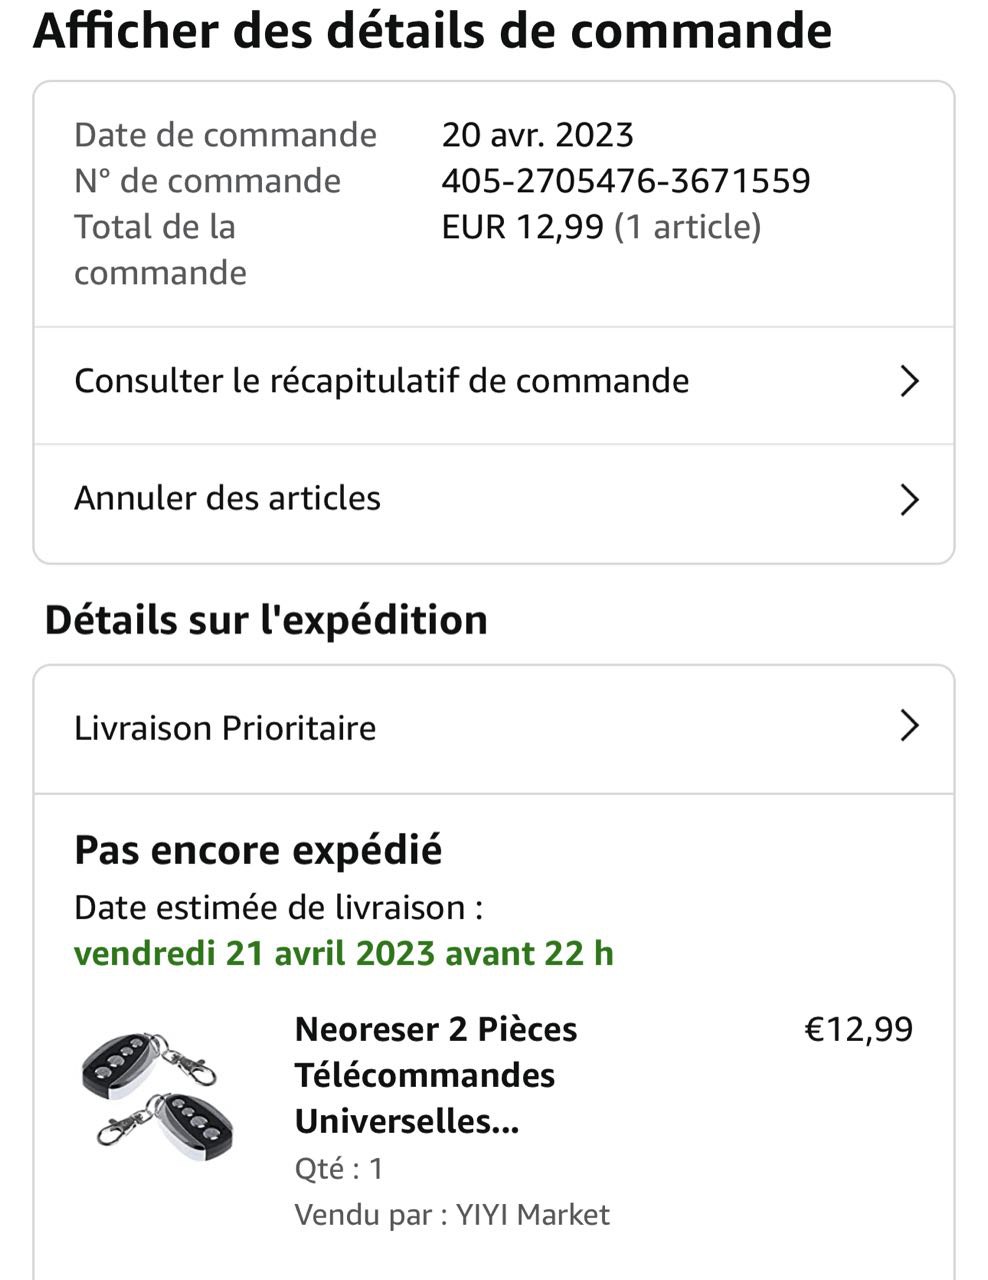Open Consulter le récapitulatif de commande
This screenshot has height=1280, width=988.
click(382, 381)
